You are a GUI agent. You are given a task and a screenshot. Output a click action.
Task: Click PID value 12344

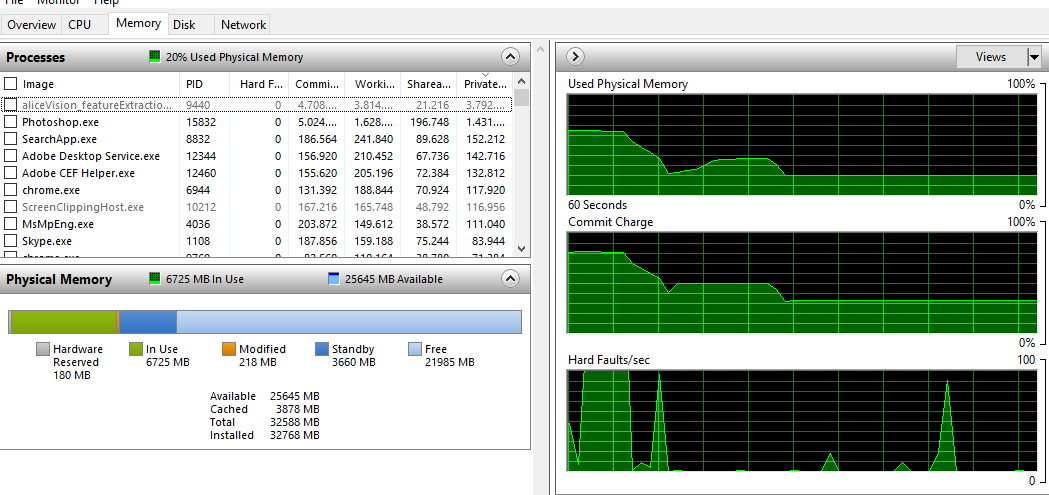pos(199,156)
